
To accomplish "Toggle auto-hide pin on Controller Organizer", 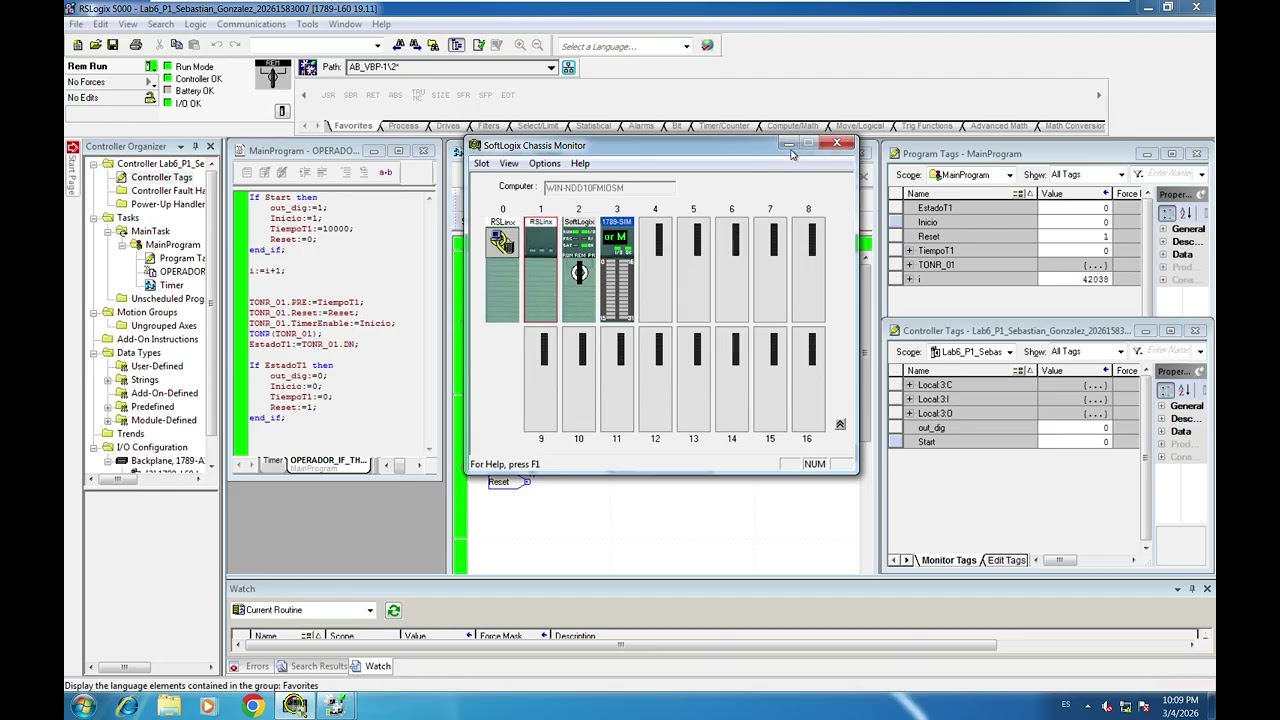I will [x=195, y=147].
